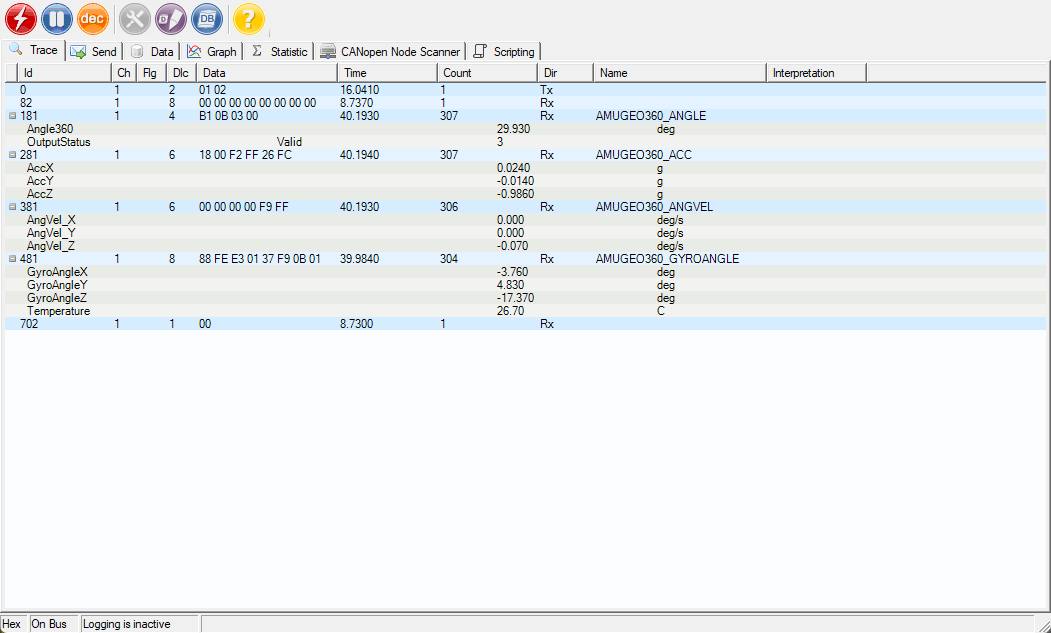
Task: Click the GyroAngleZ value -17.370
Action: point(515,298)
